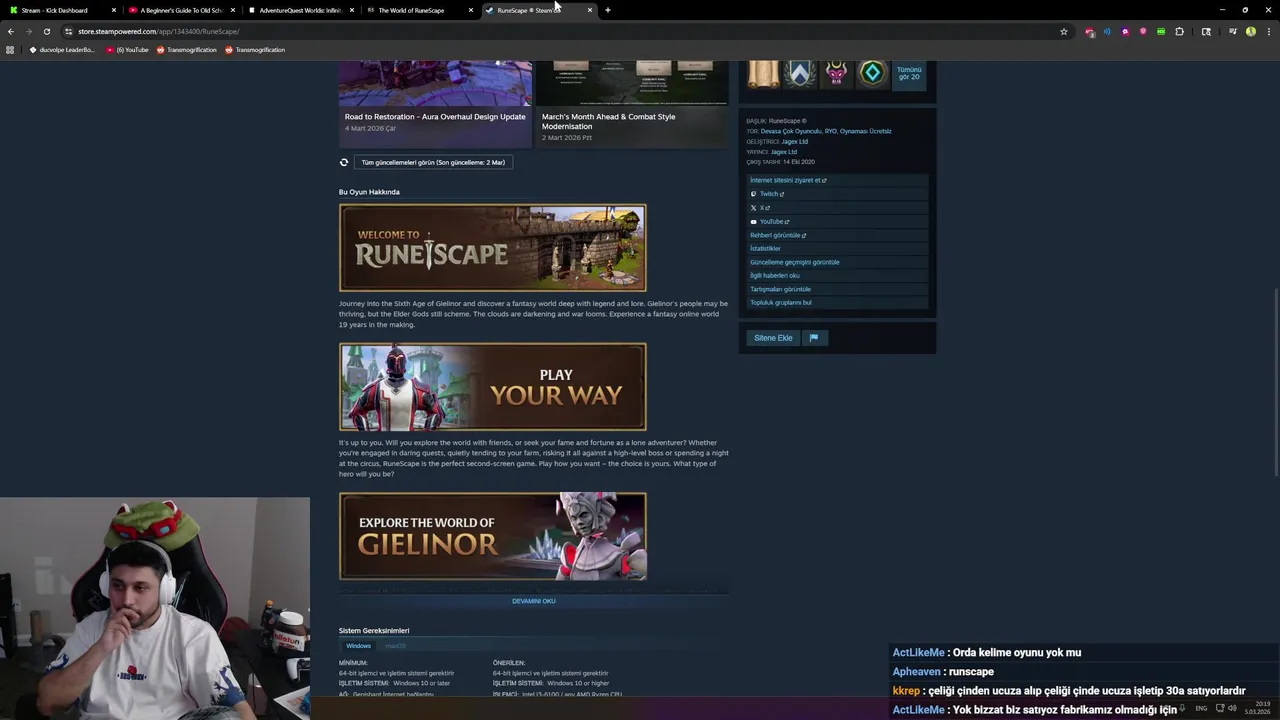Open the clock in the Windows taskbar
The height and width of the screenshot is (720, 1280).
[1257, 708]
